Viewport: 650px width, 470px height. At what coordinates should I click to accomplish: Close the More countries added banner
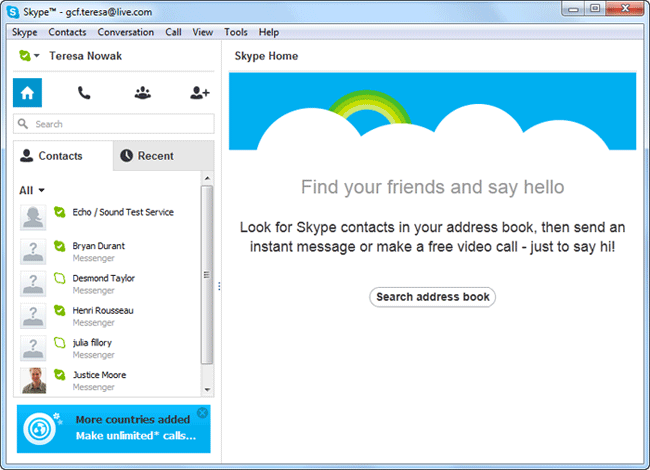click(x=202, y=412)
